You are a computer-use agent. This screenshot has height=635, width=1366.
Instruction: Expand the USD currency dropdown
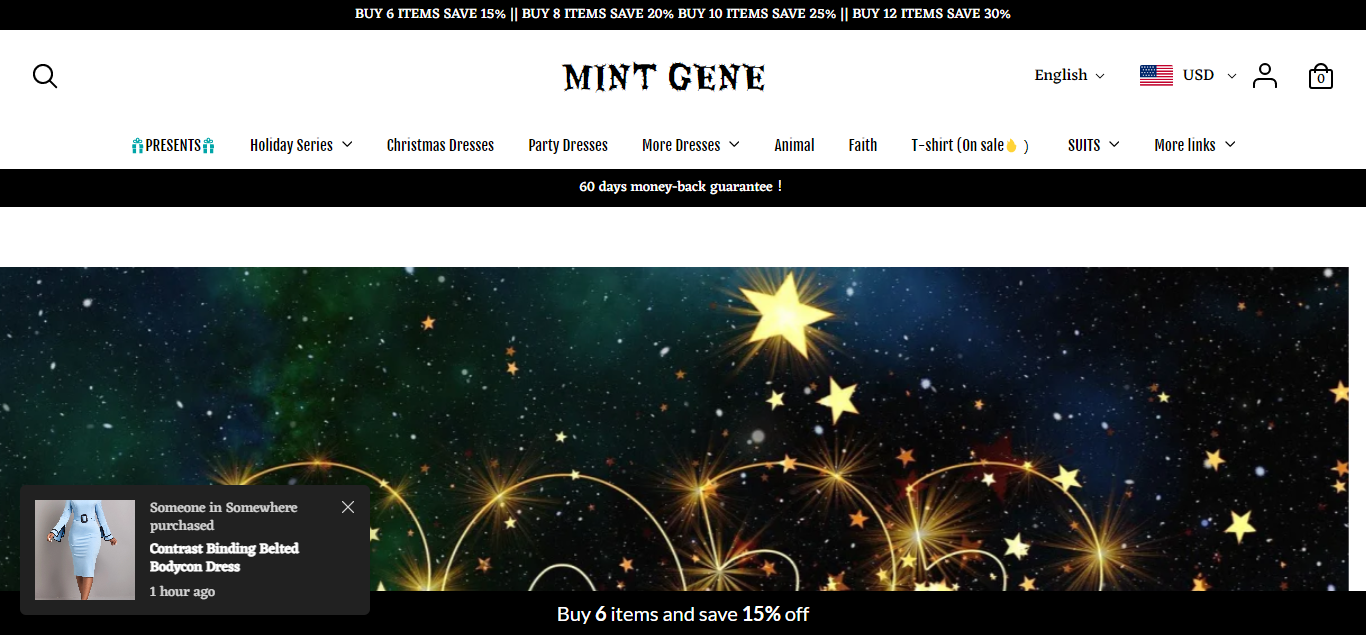1210,75
